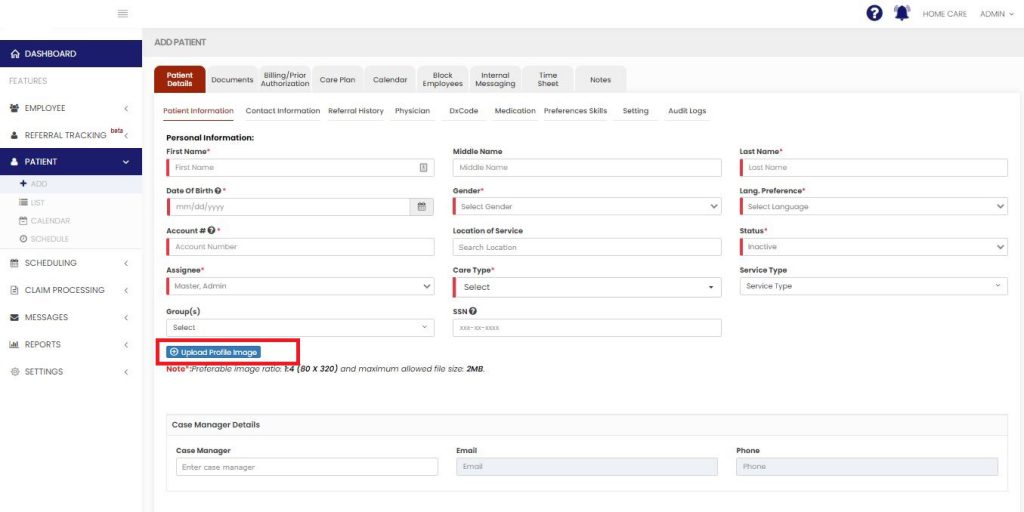Image resolution: width=1024 pixels, height=512 pixels.
Task: Click the Account Number input field
Action: coord(300,247)
